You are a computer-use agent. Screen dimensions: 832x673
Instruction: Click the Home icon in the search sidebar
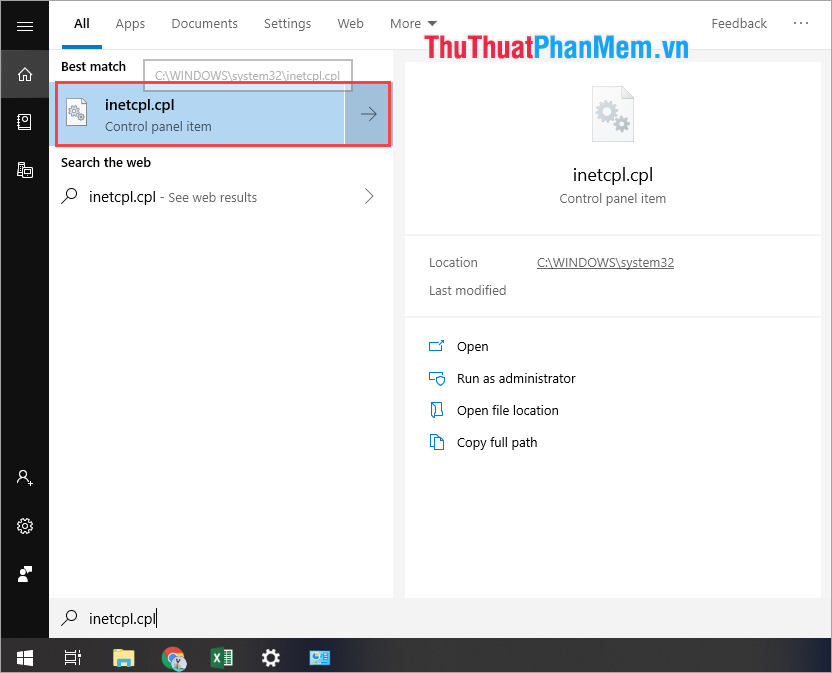(24, 74)
